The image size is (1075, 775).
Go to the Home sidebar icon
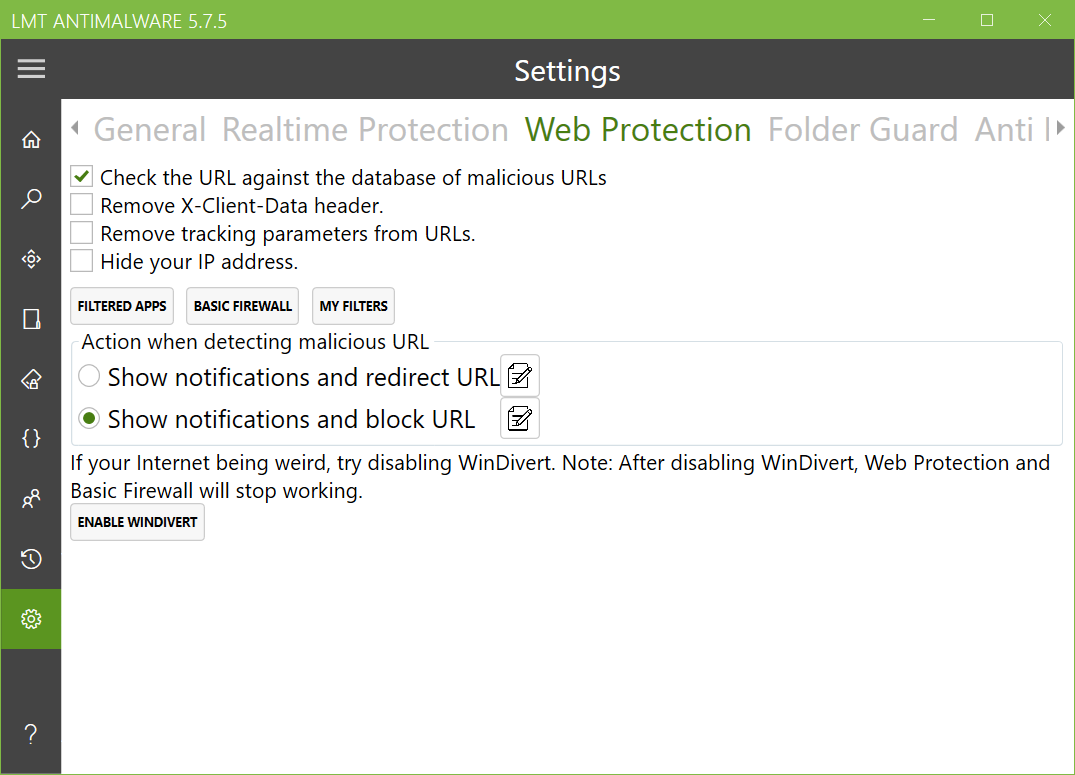(31, 140)
